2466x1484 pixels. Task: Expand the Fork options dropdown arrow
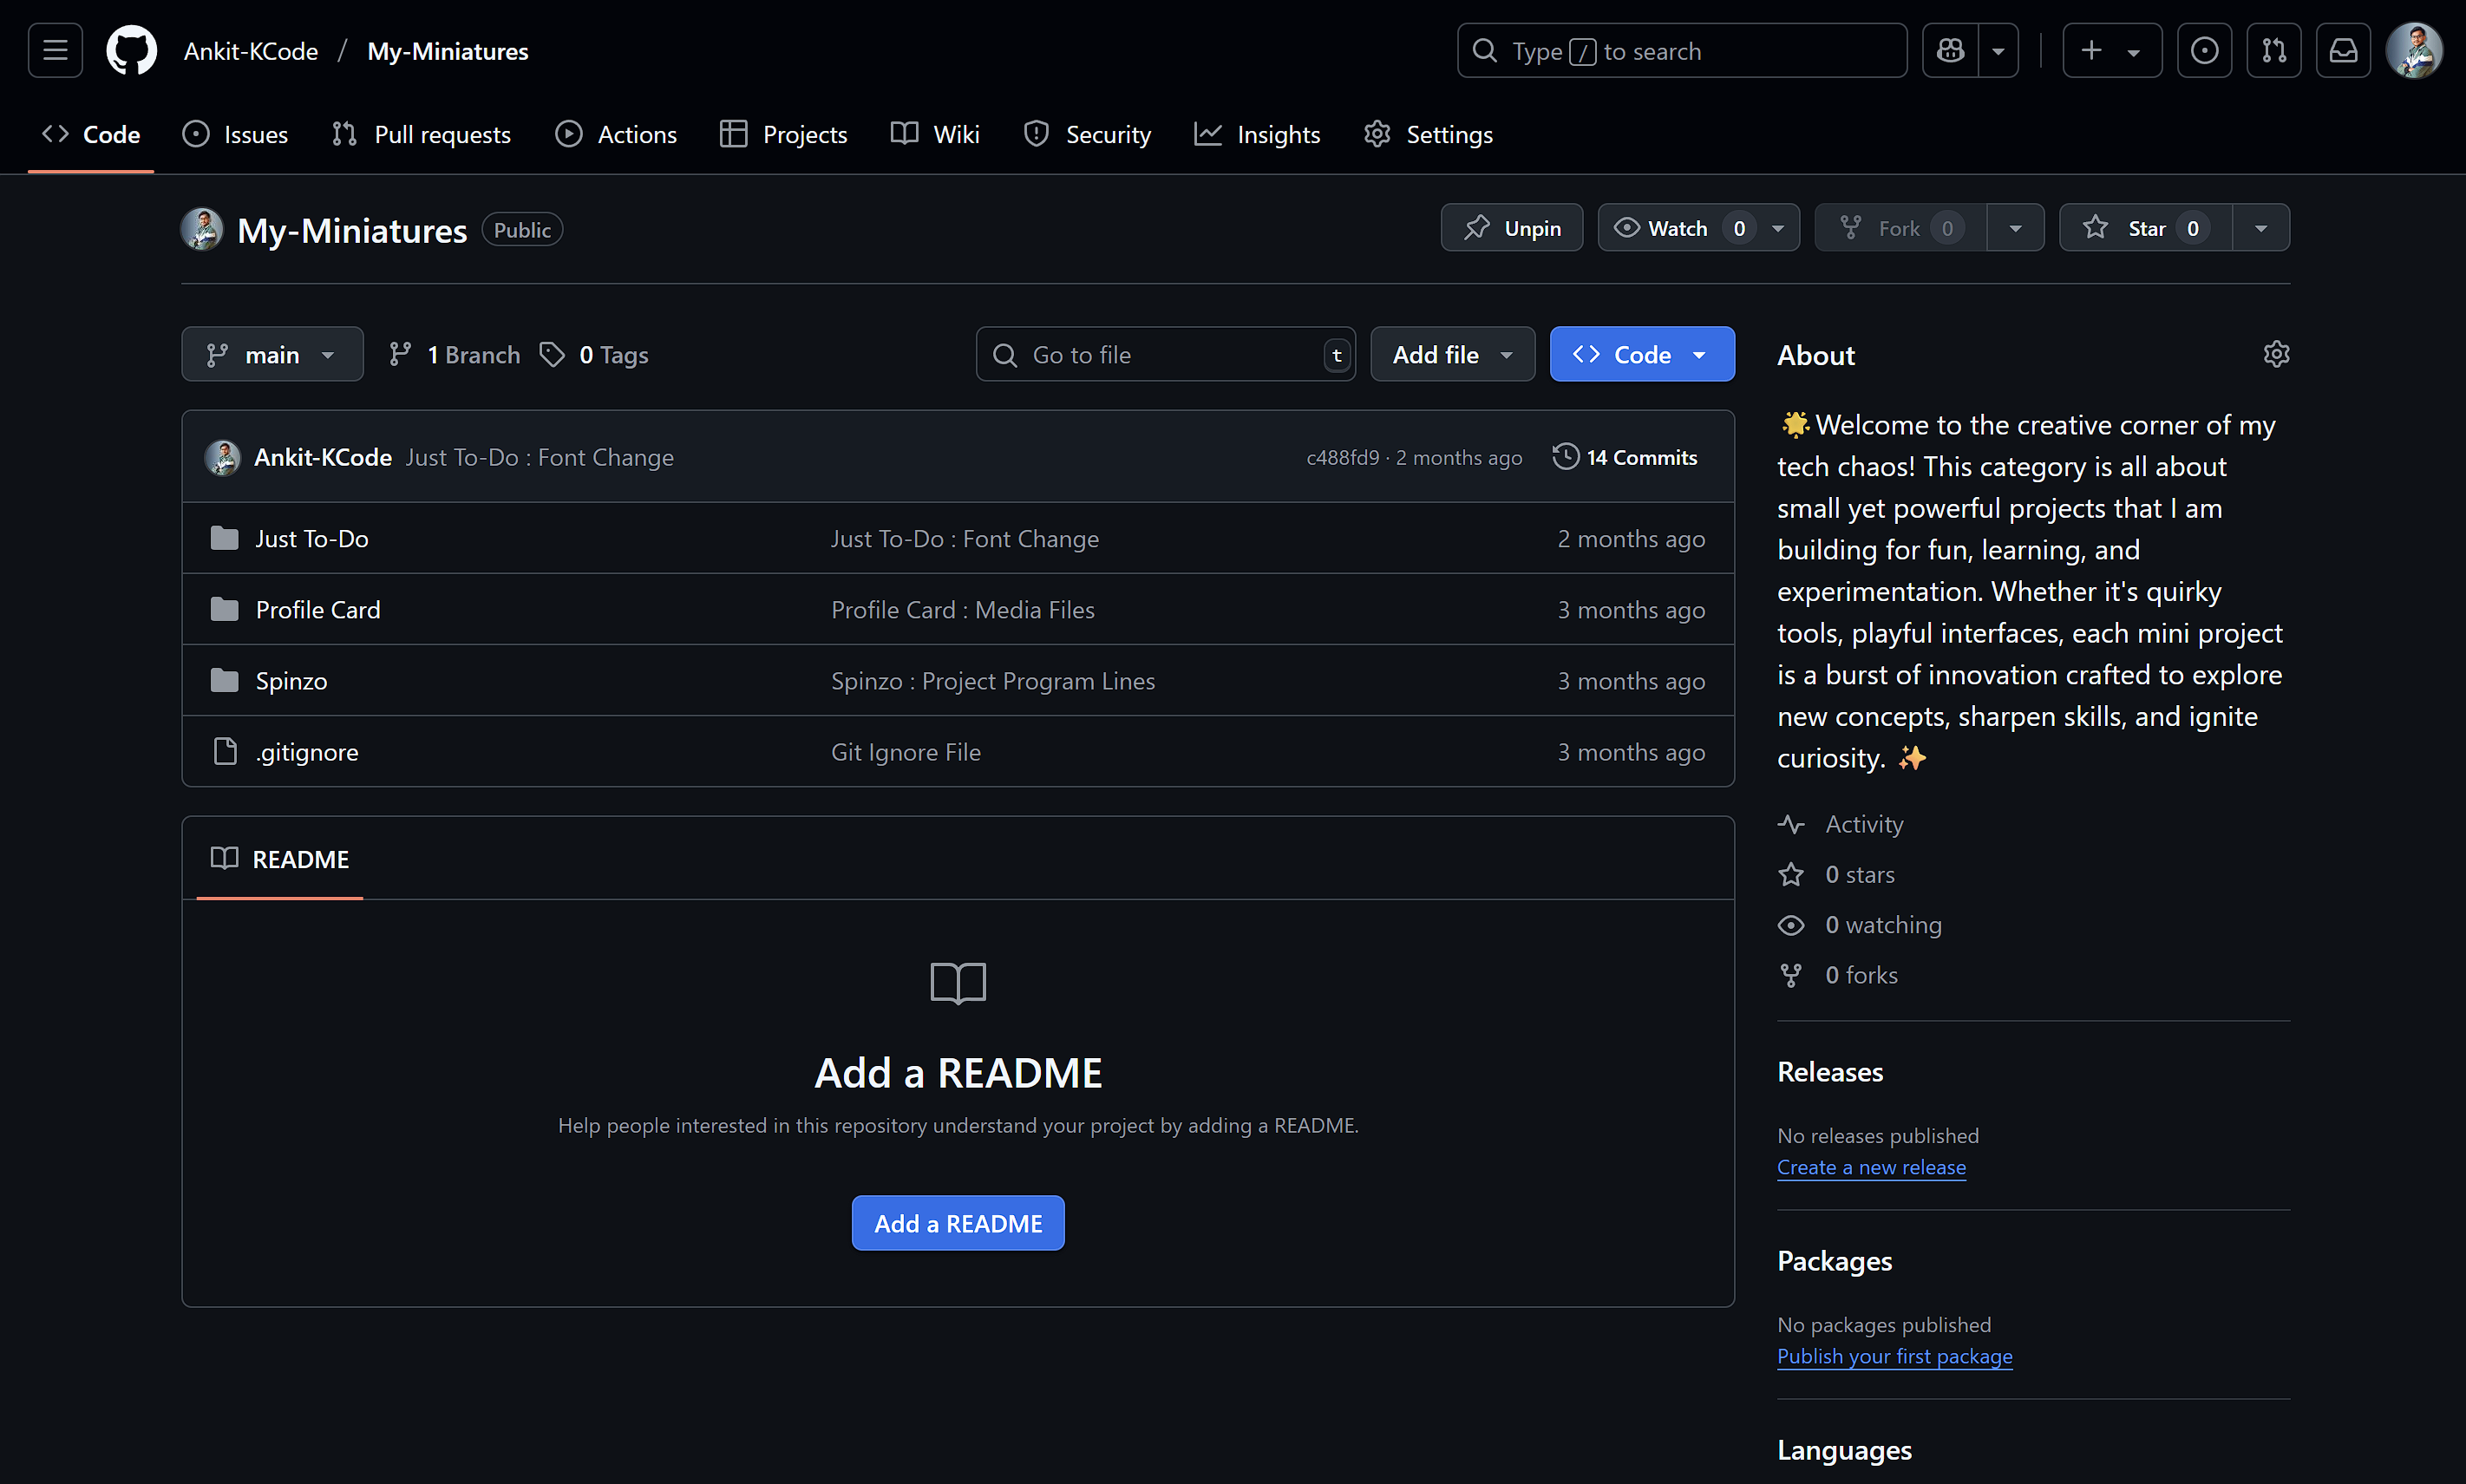pos(2016,228)
